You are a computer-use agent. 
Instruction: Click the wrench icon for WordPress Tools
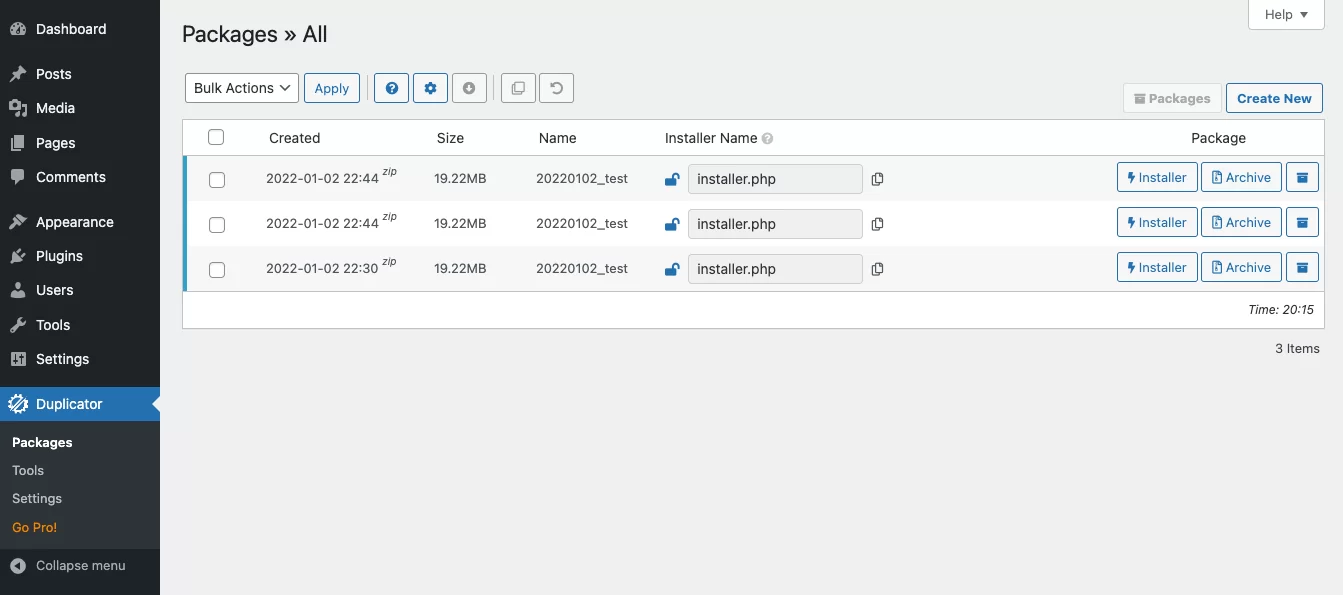pos(18,325)
